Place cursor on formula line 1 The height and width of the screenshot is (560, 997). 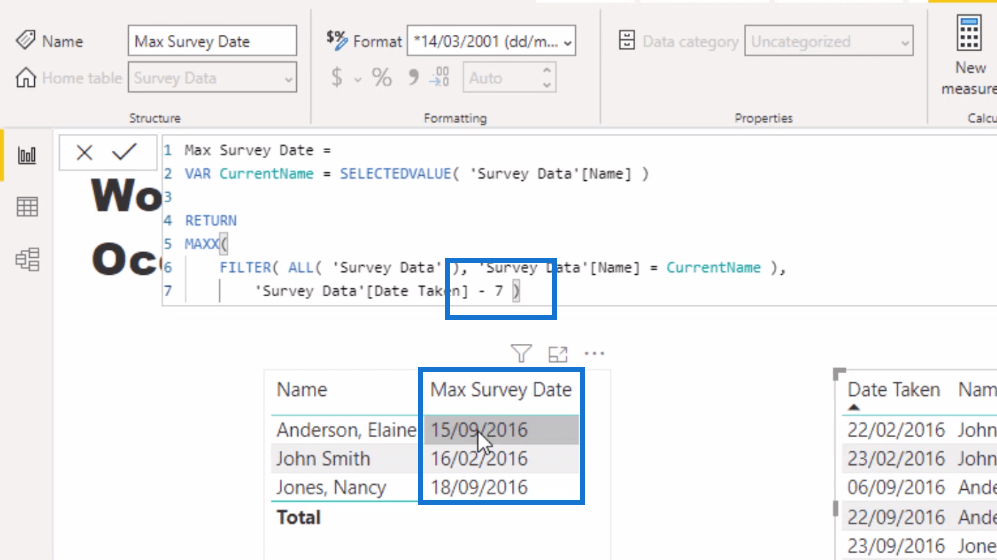tap(258, 150)
